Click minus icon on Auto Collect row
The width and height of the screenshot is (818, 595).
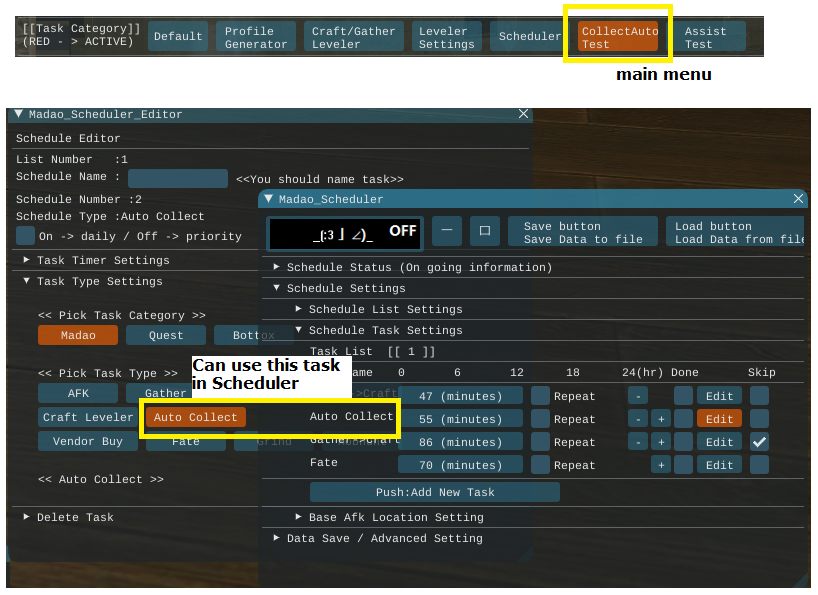coord(638,419)
